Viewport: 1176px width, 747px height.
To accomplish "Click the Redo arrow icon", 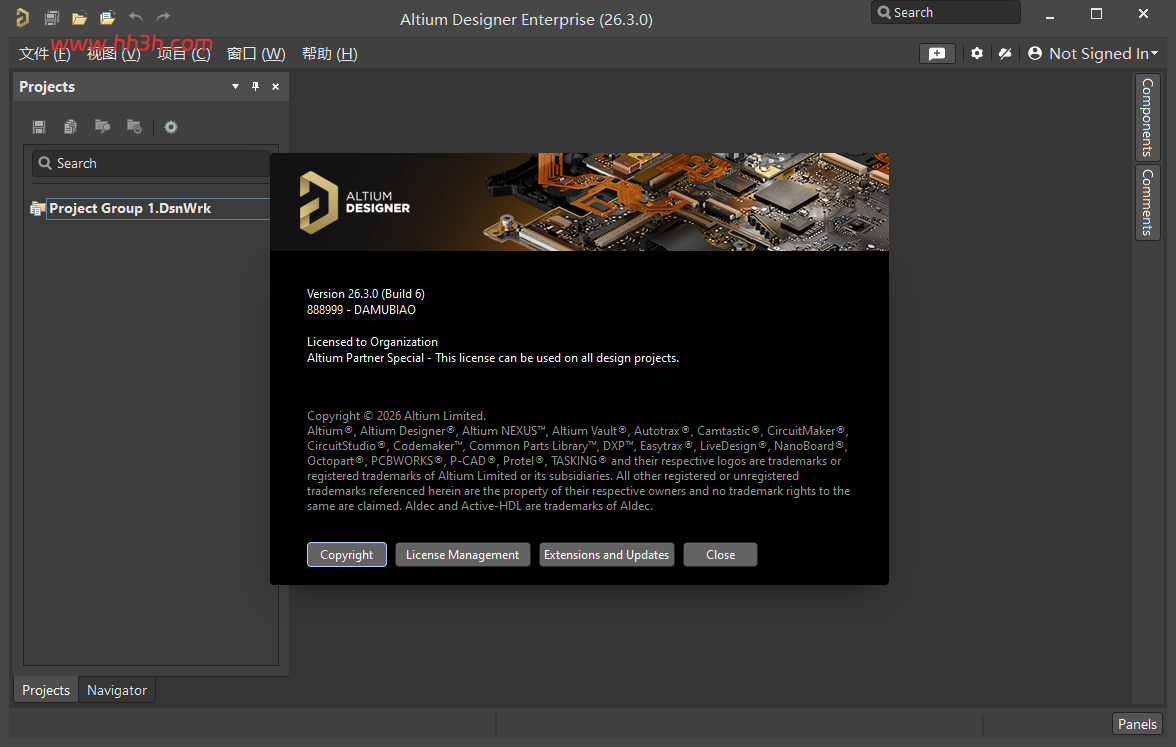I will tap(163, 16).
